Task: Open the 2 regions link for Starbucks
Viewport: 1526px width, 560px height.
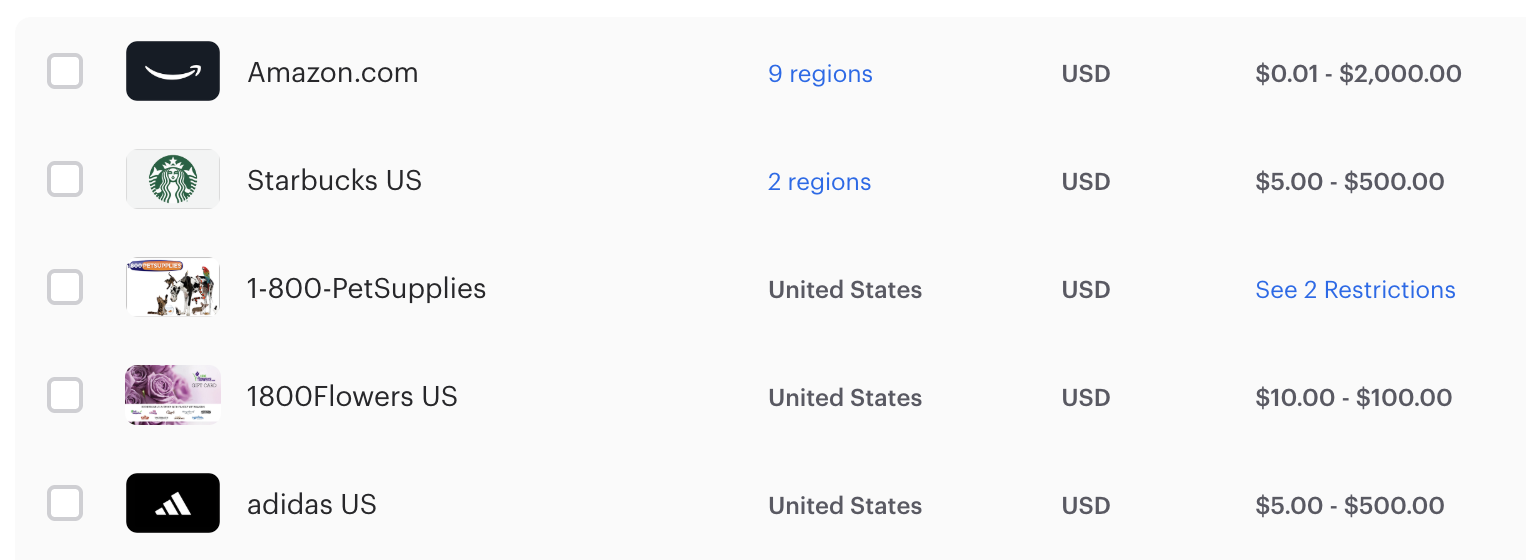Action: (819, 182)
